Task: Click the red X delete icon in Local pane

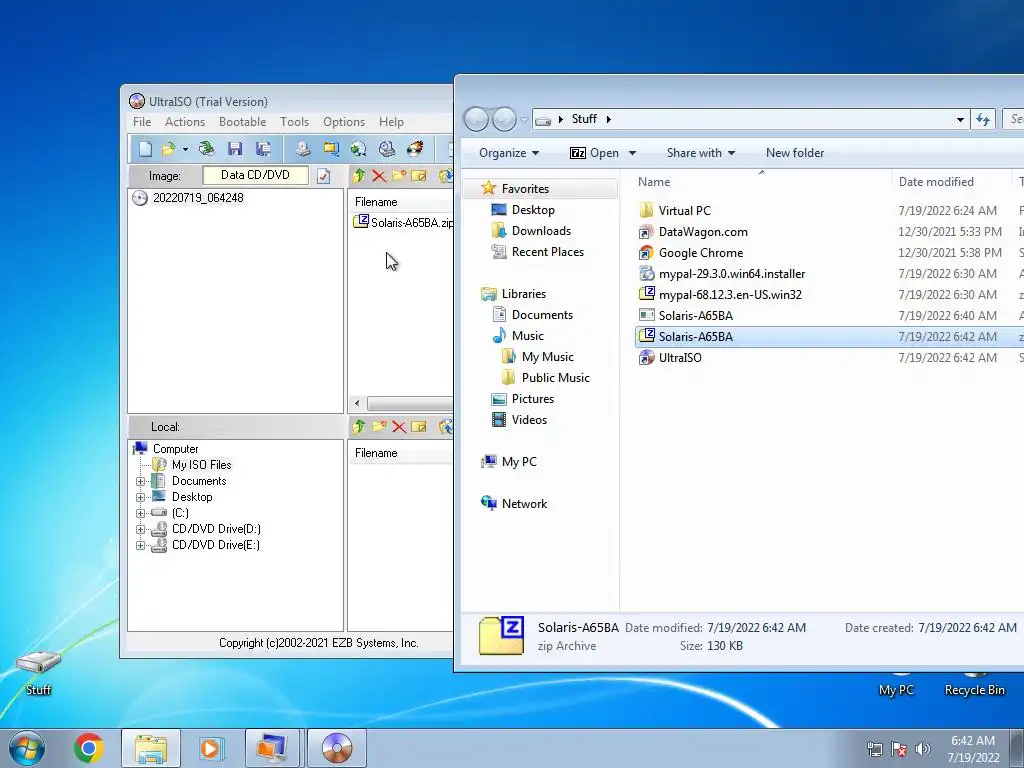Action: (399, 427)
